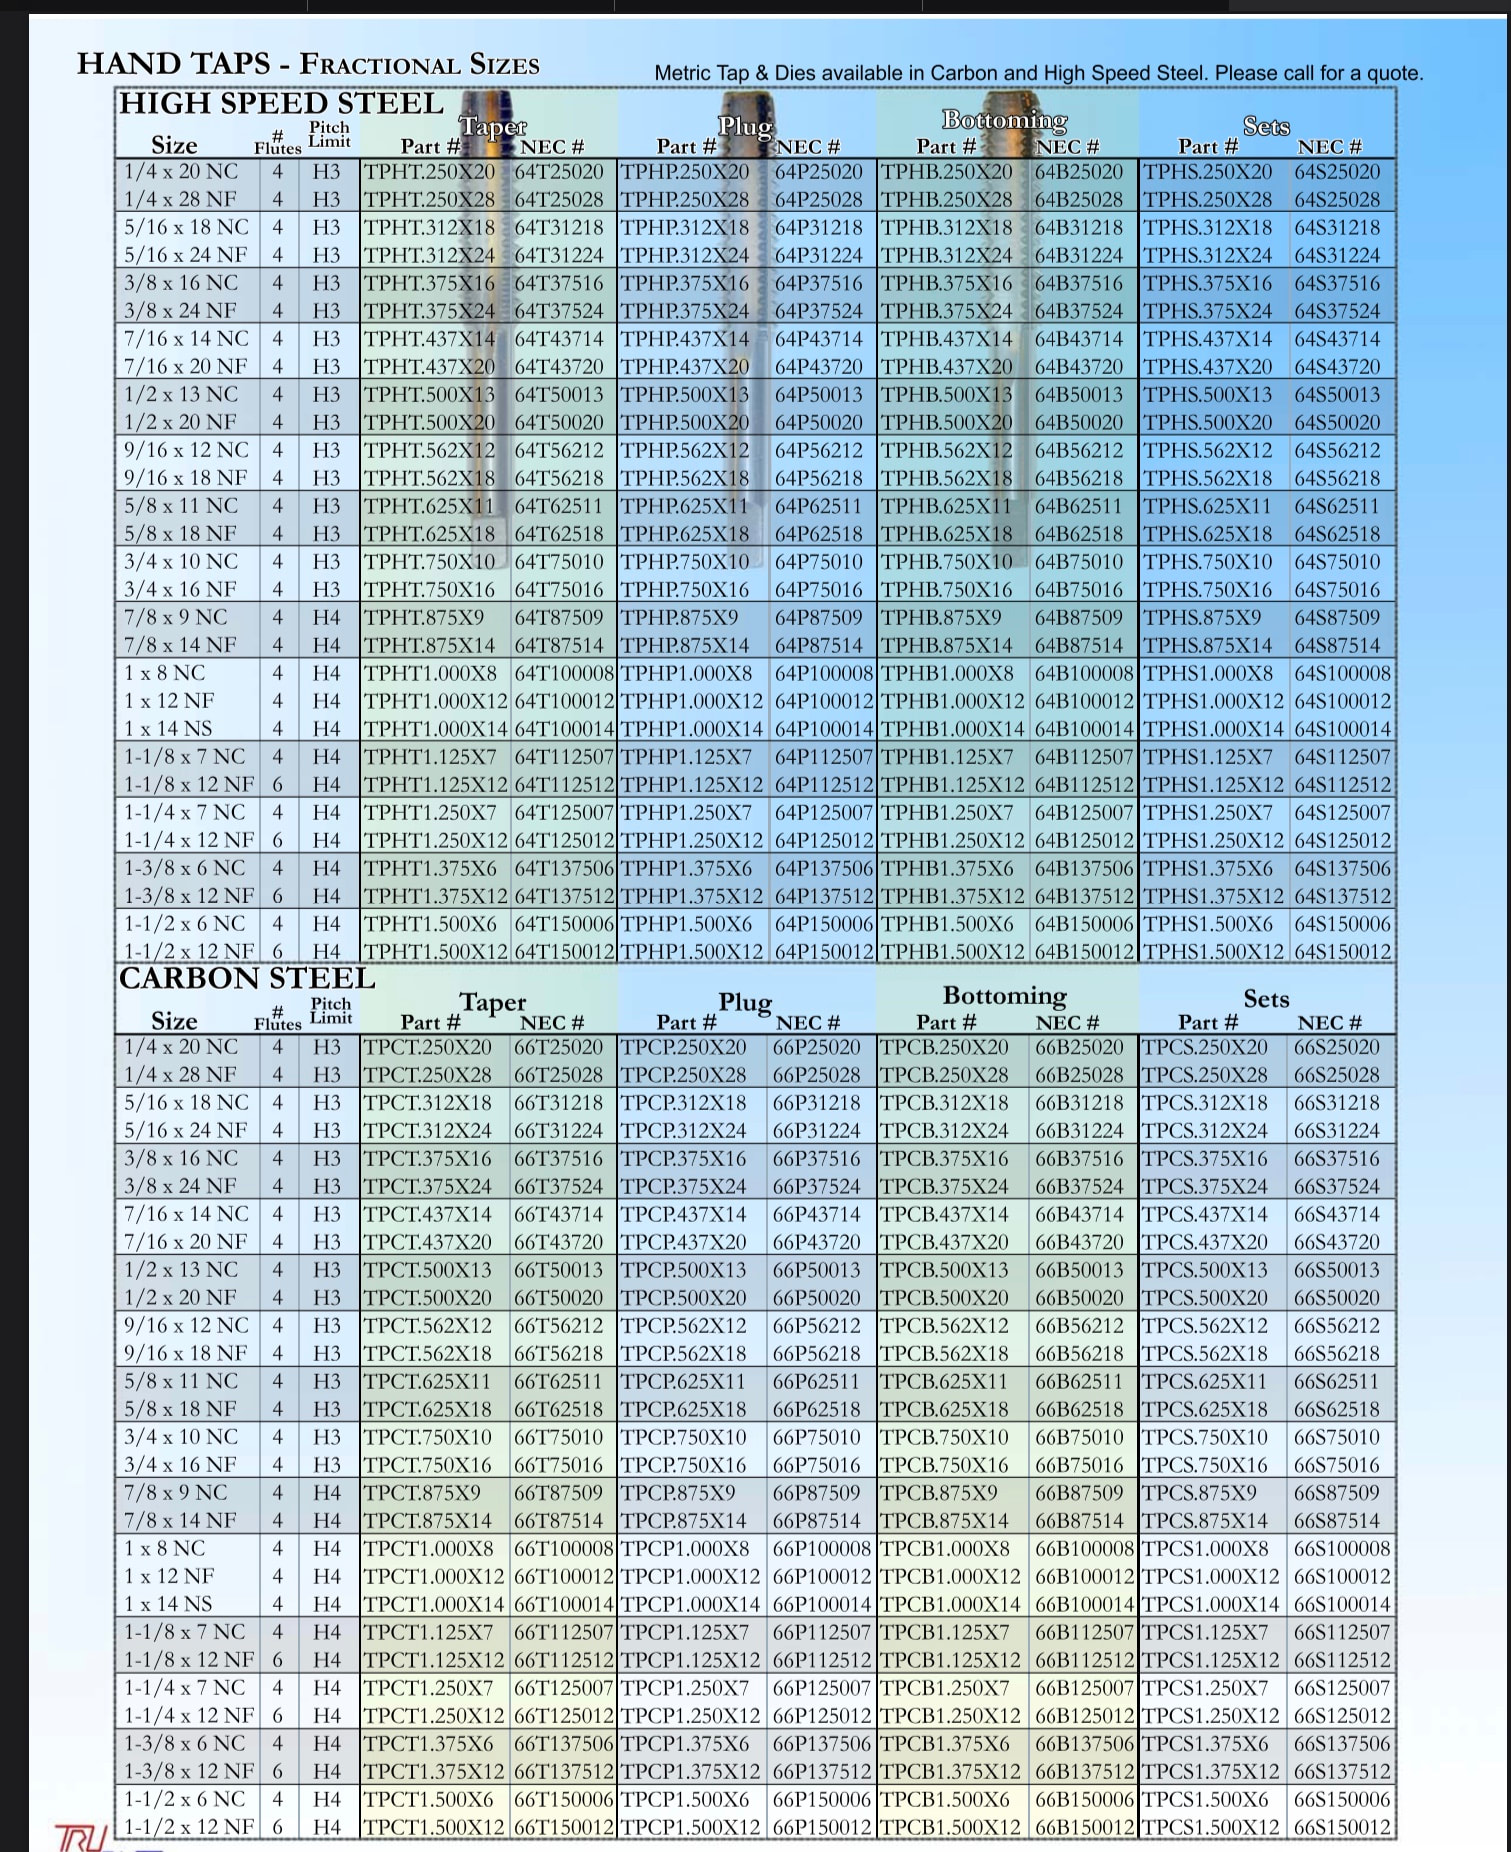Click NEC number 64P112507
Viewport: 1511px width, 1852px height.
coord(824,757)
